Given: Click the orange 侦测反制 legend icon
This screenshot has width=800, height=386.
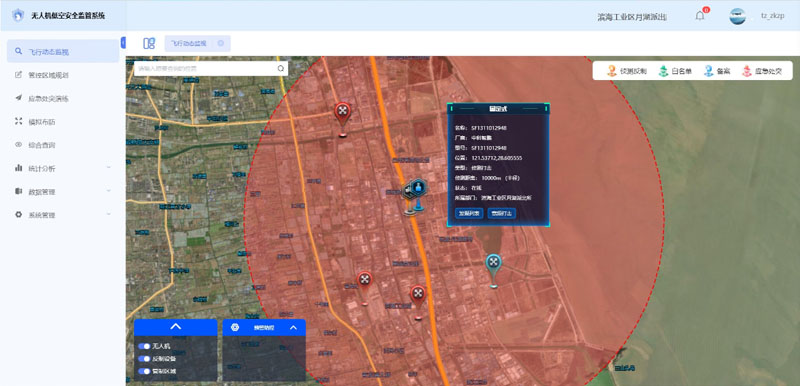Looking at the screenshot, I should 612,71.
